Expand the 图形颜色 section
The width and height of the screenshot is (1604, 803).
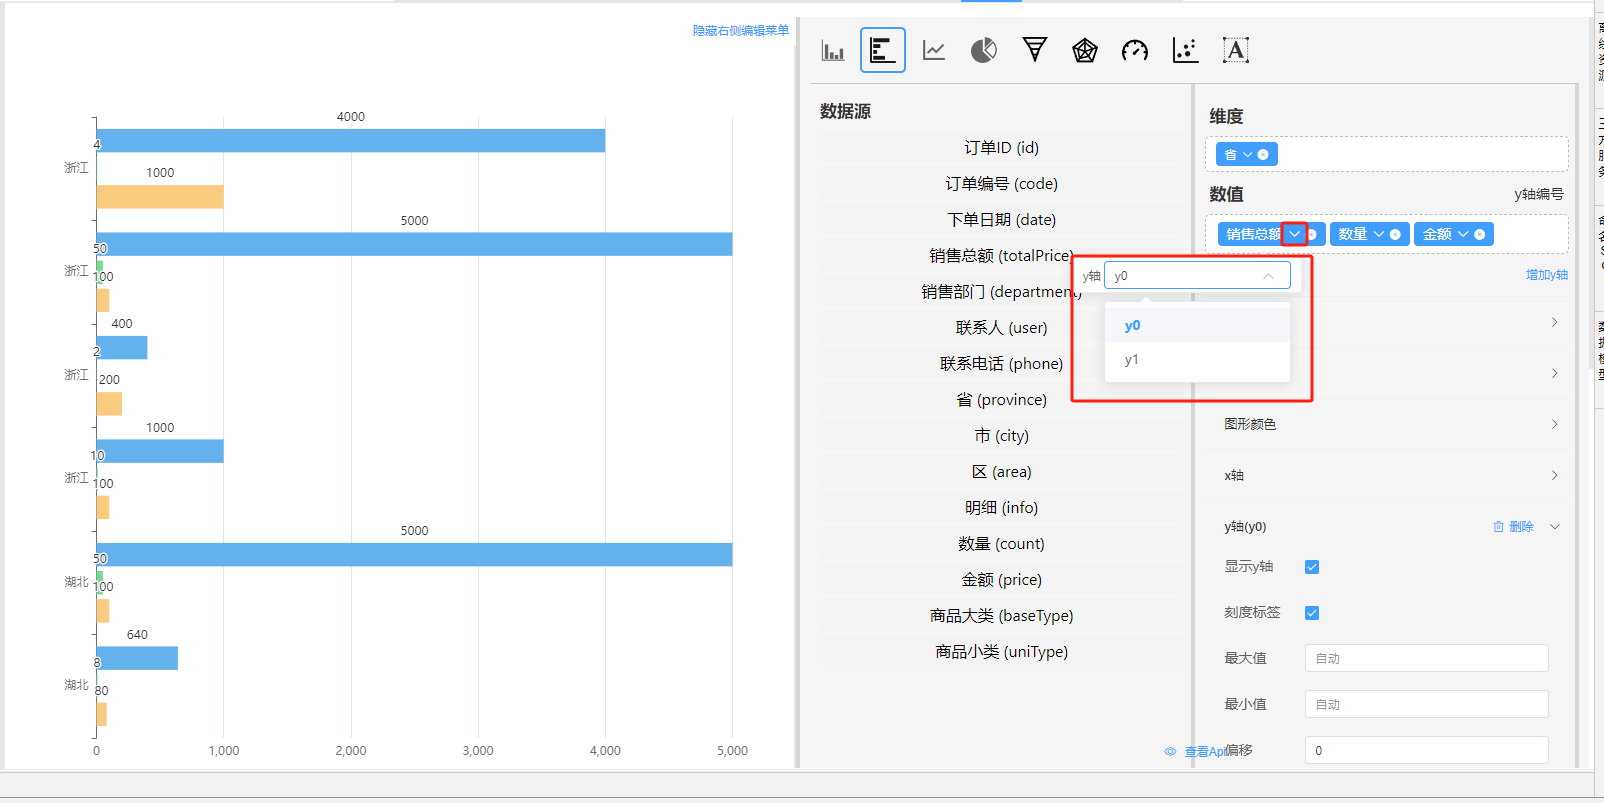tap(1390, 424)
